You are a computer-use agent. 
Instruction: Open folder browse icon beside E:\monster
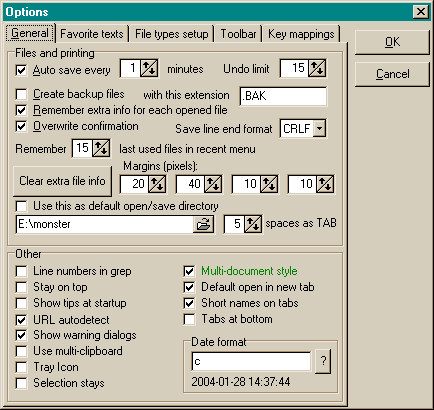(203, 224)
